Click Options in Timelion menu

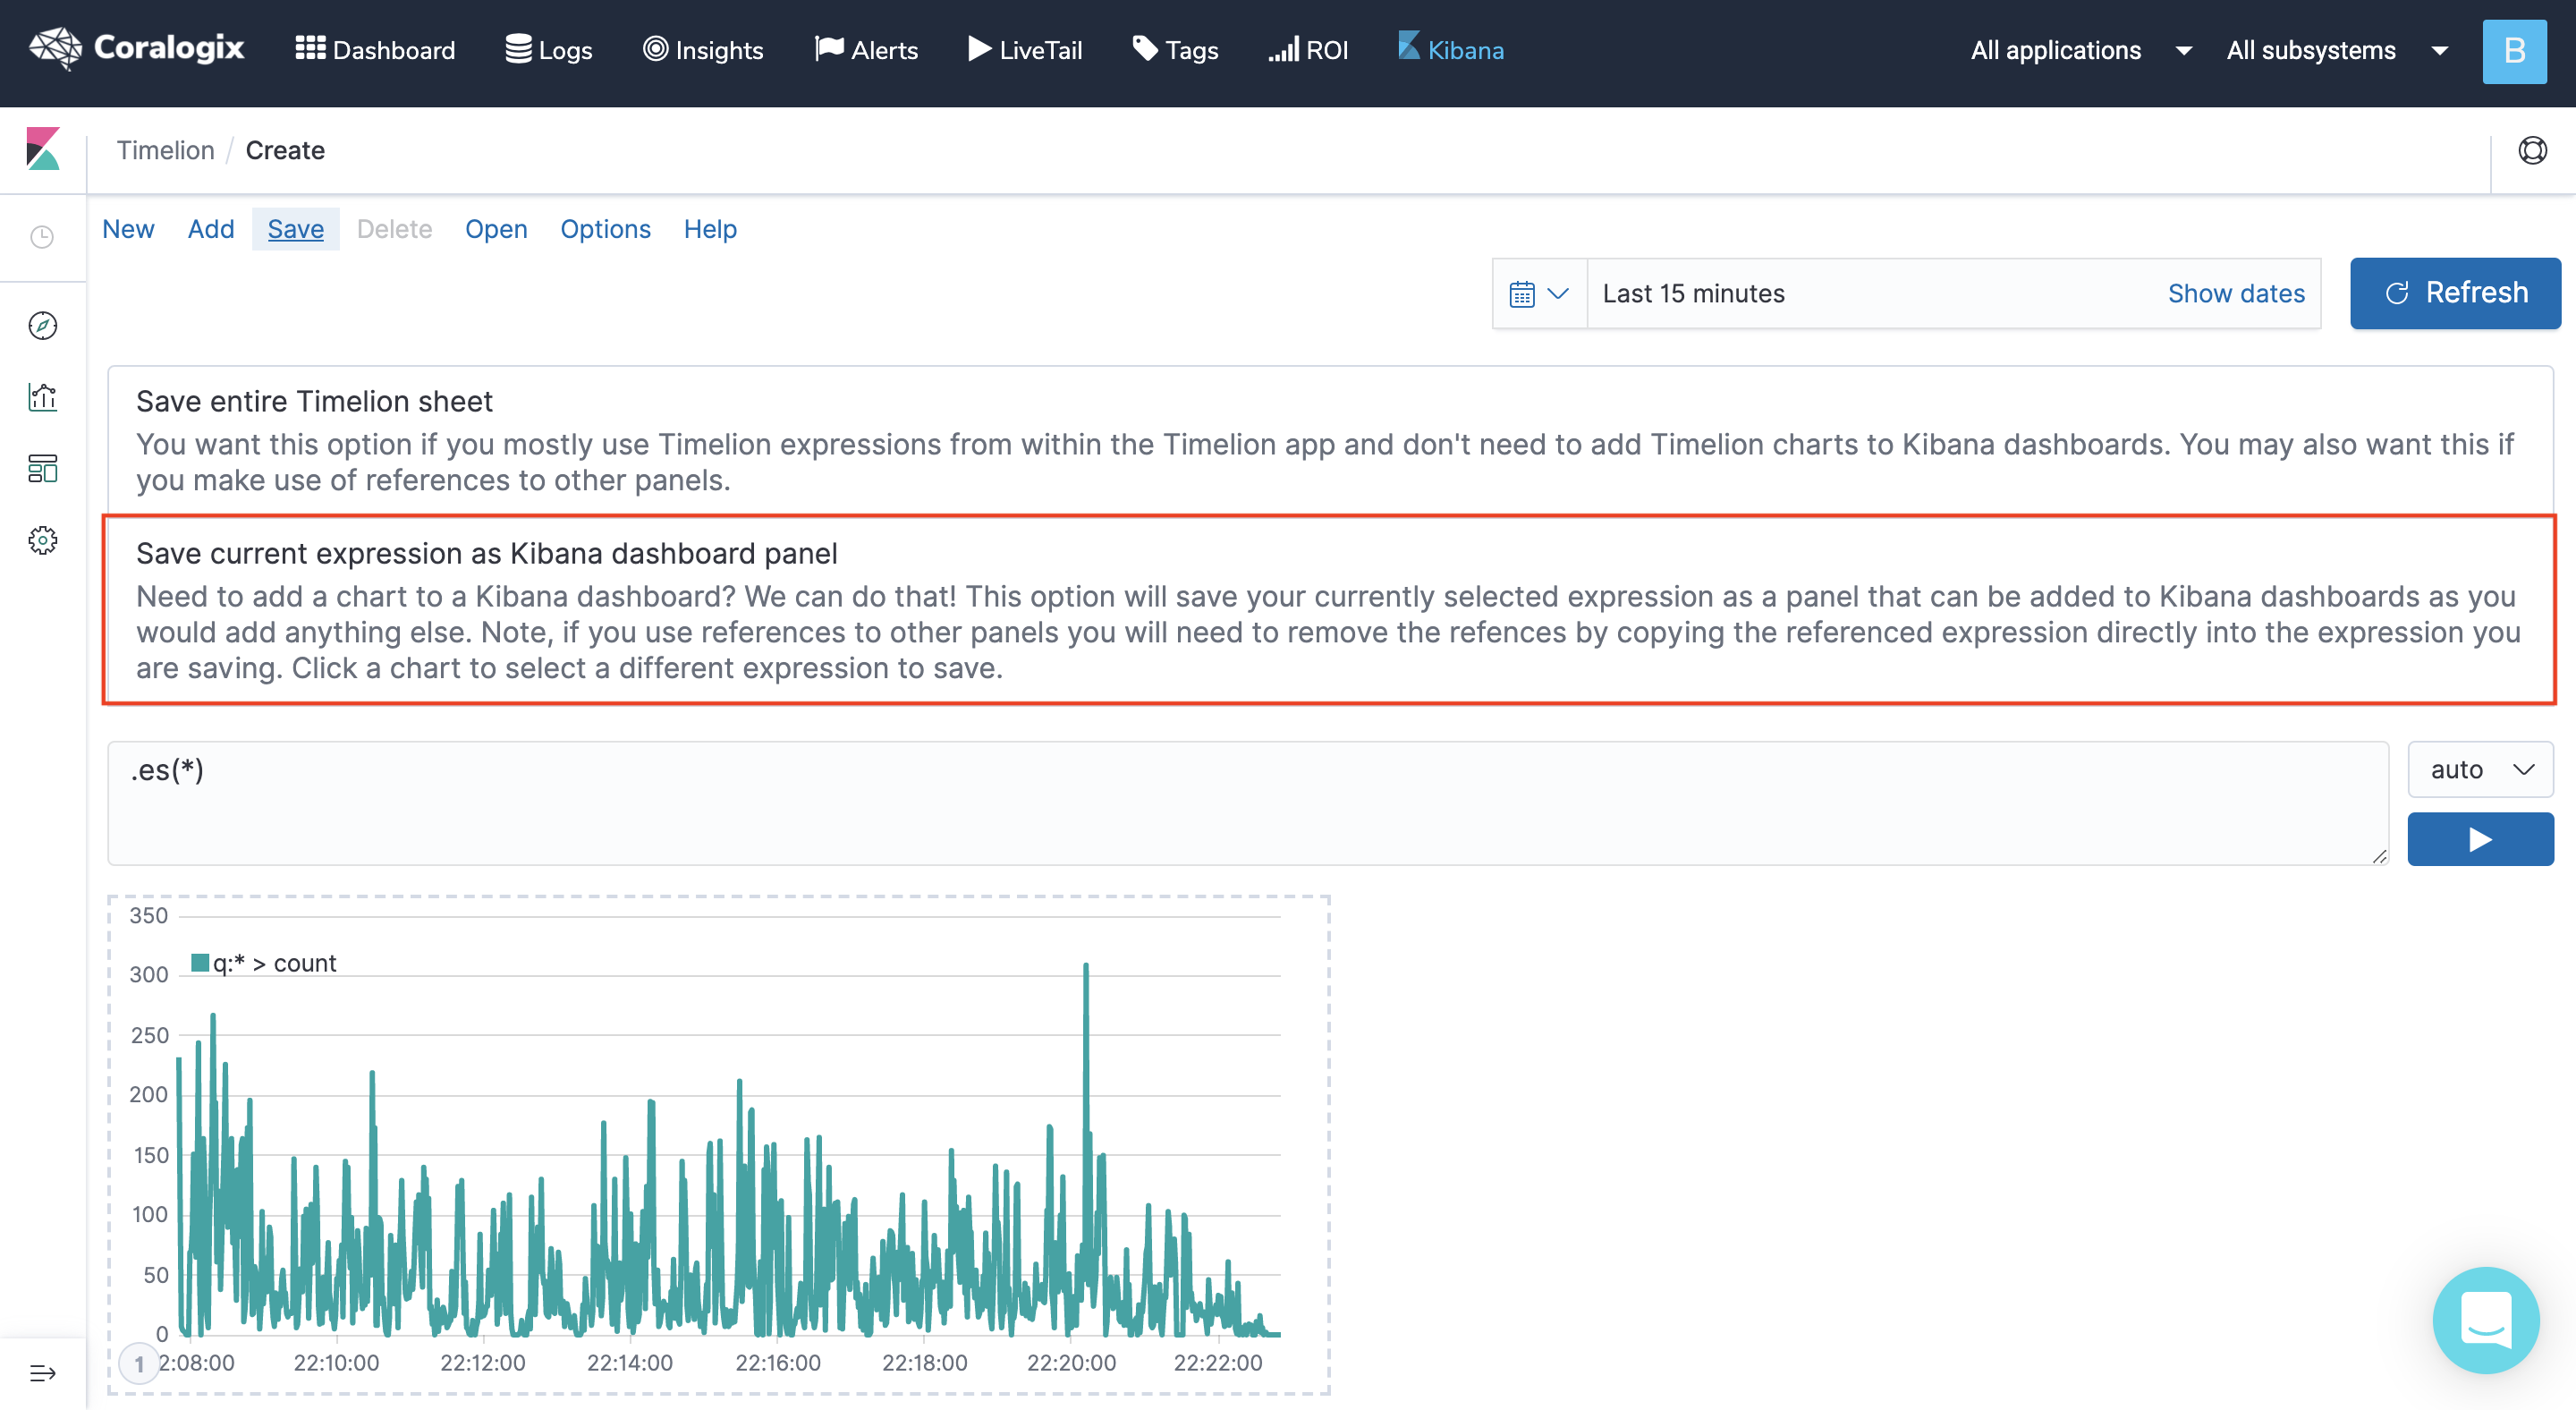[x=605, y=229]
